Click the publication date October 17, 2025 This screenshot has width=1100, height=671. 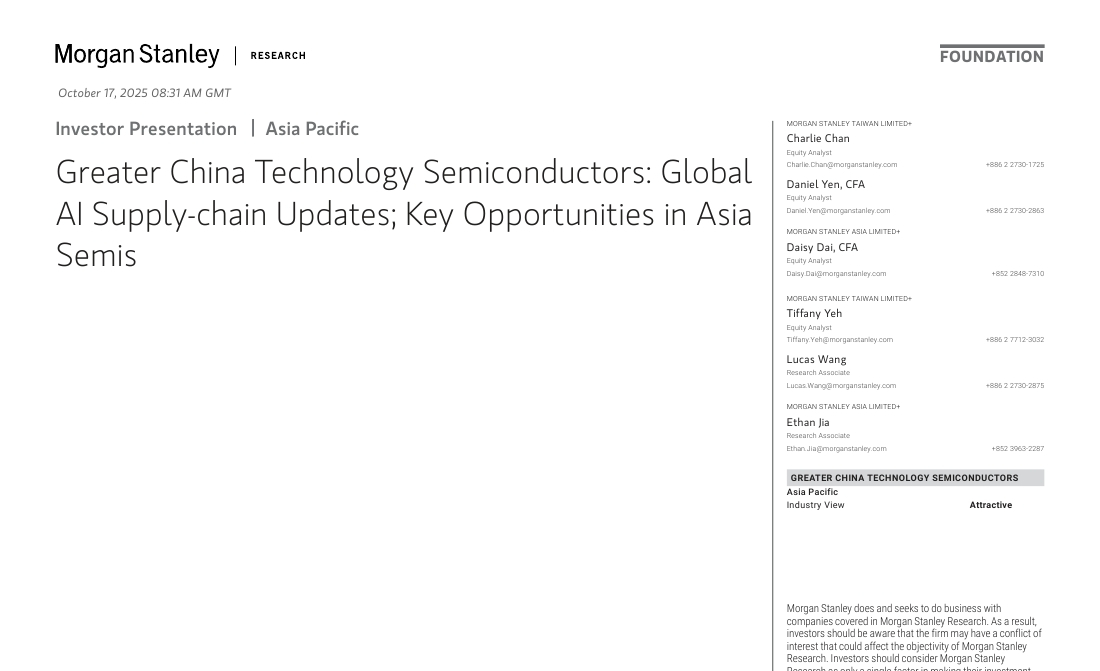click(x=144, y=93)
